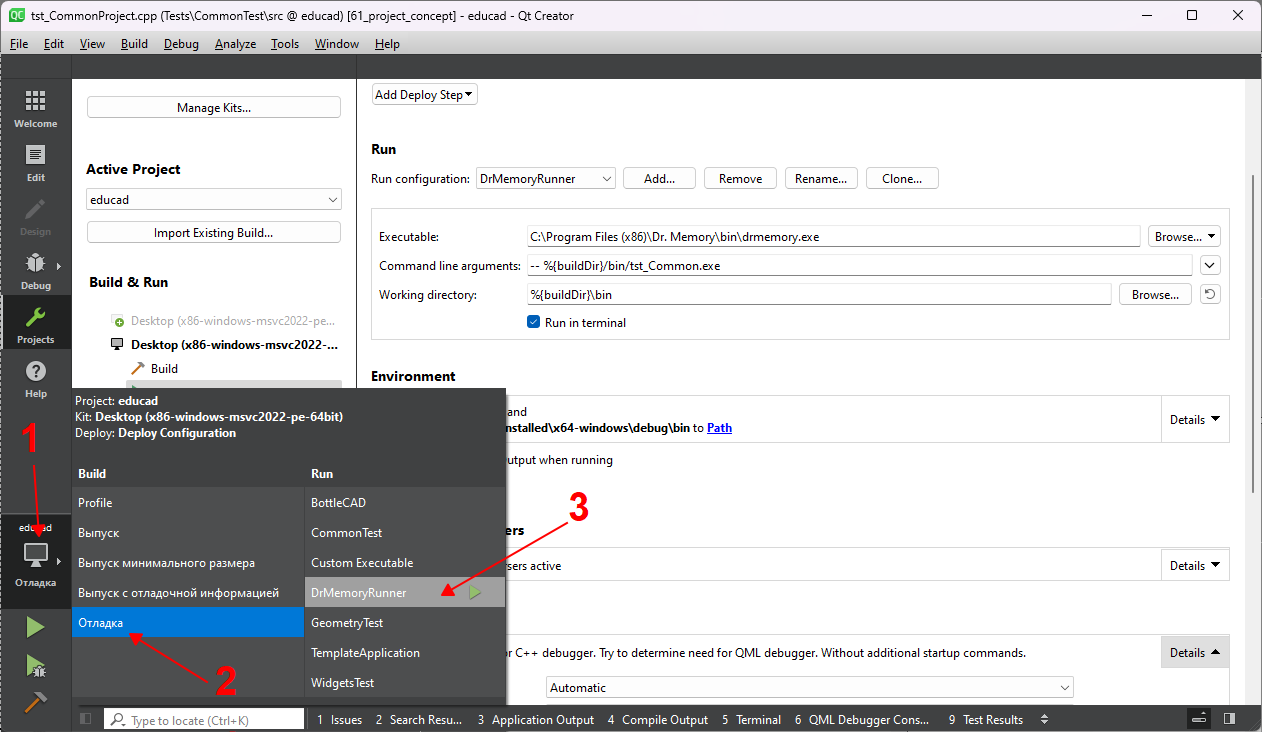The height and width of the screenshot is (732, 1262).
Task: Open the Add Deploy Step dropdown
Action: coord(425,95)
